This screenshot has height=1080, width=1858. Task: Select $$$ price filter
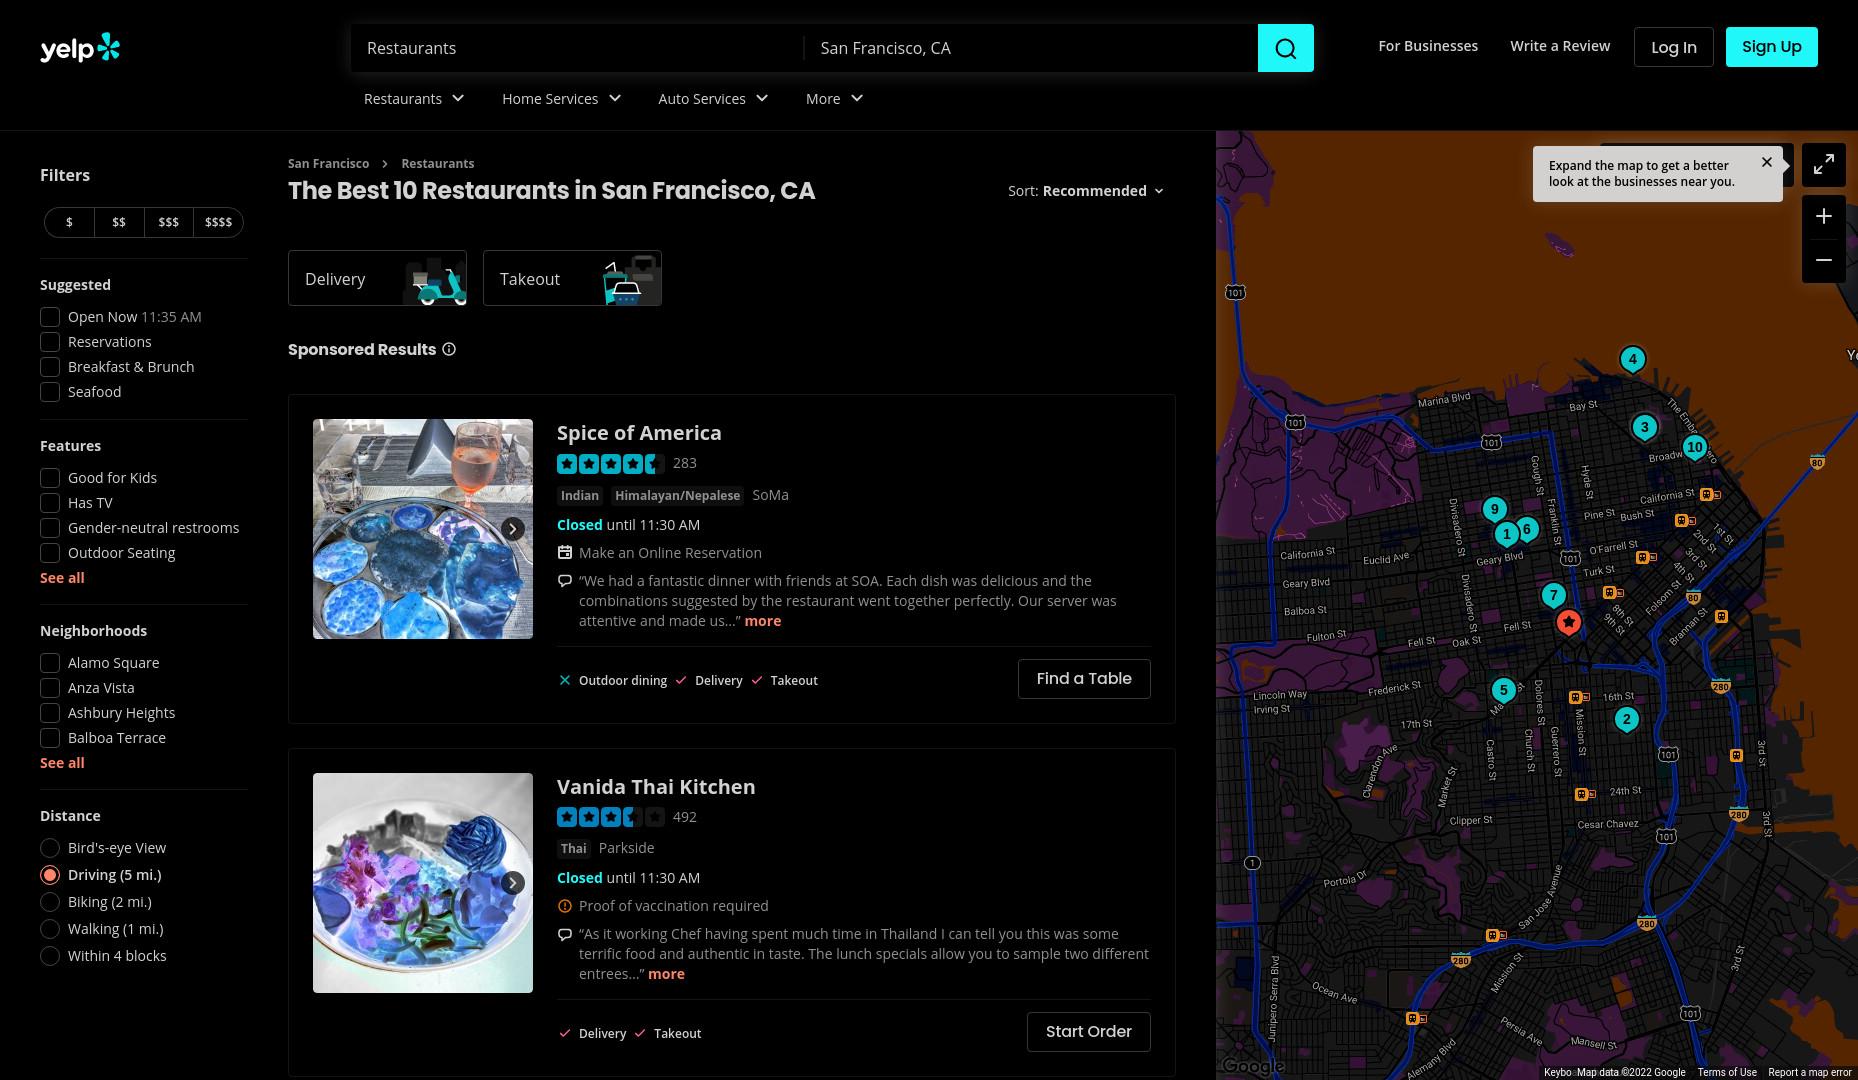pyautogui.click(x=168, y=222)
